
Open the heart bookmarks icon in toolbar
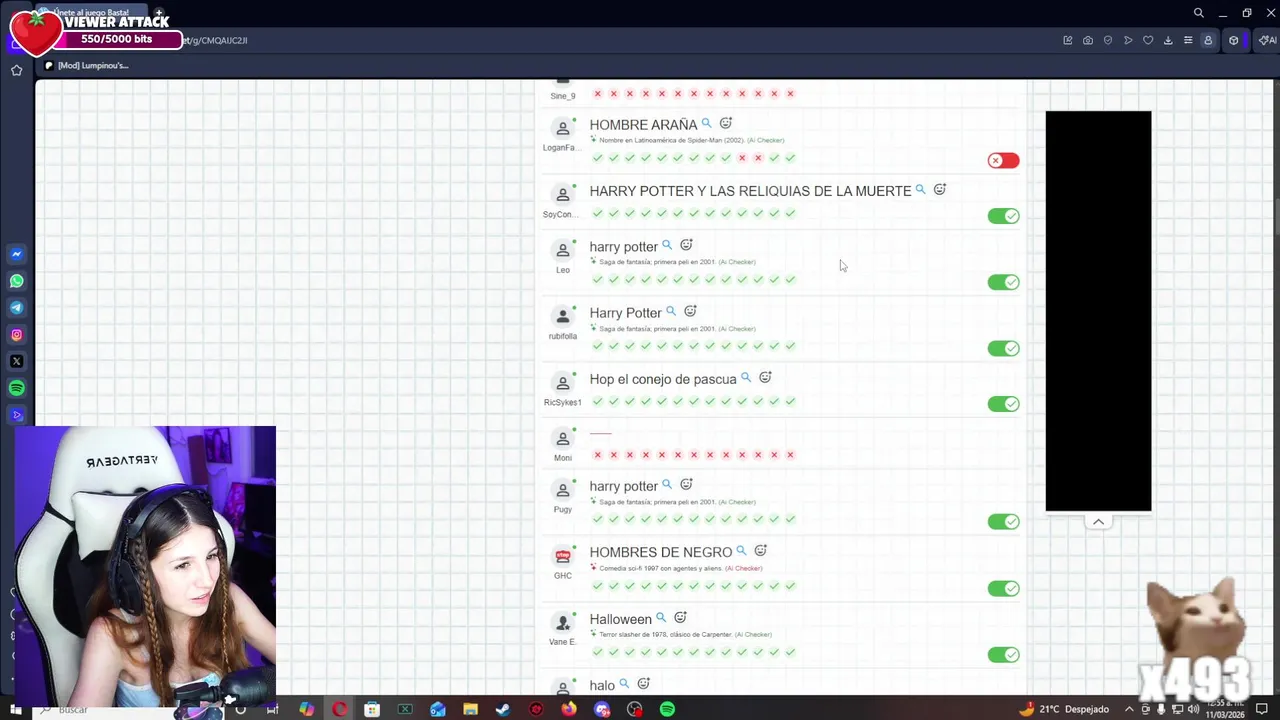pos(1148,40)
